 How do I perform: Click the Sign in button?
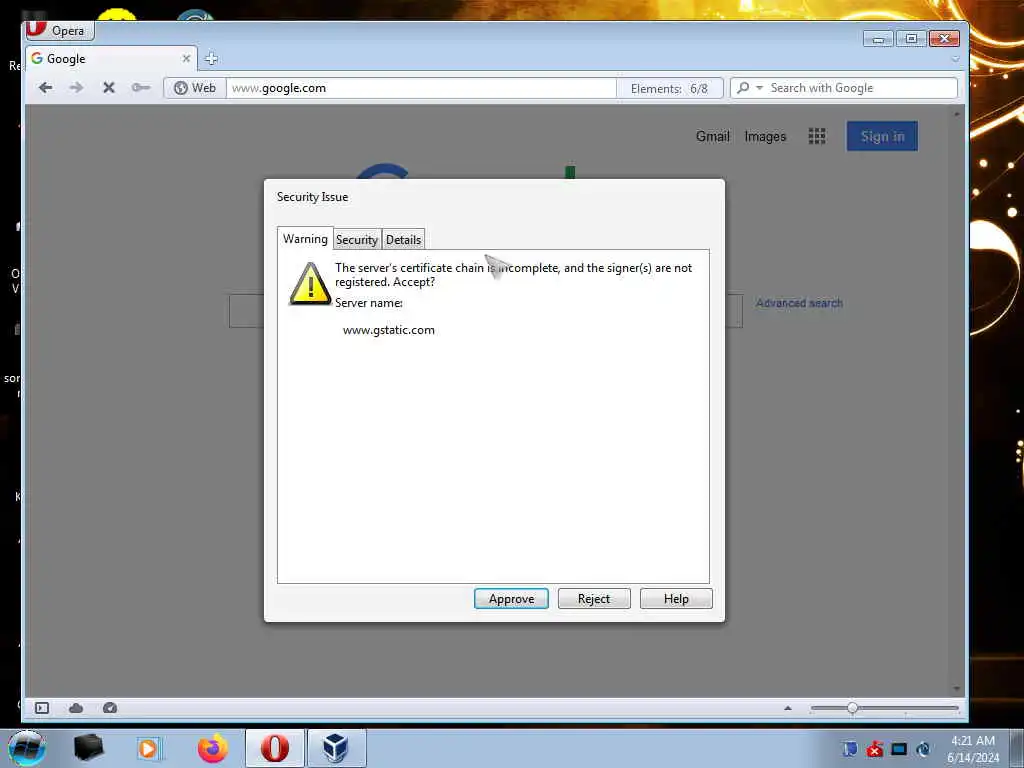coord(882,136)
